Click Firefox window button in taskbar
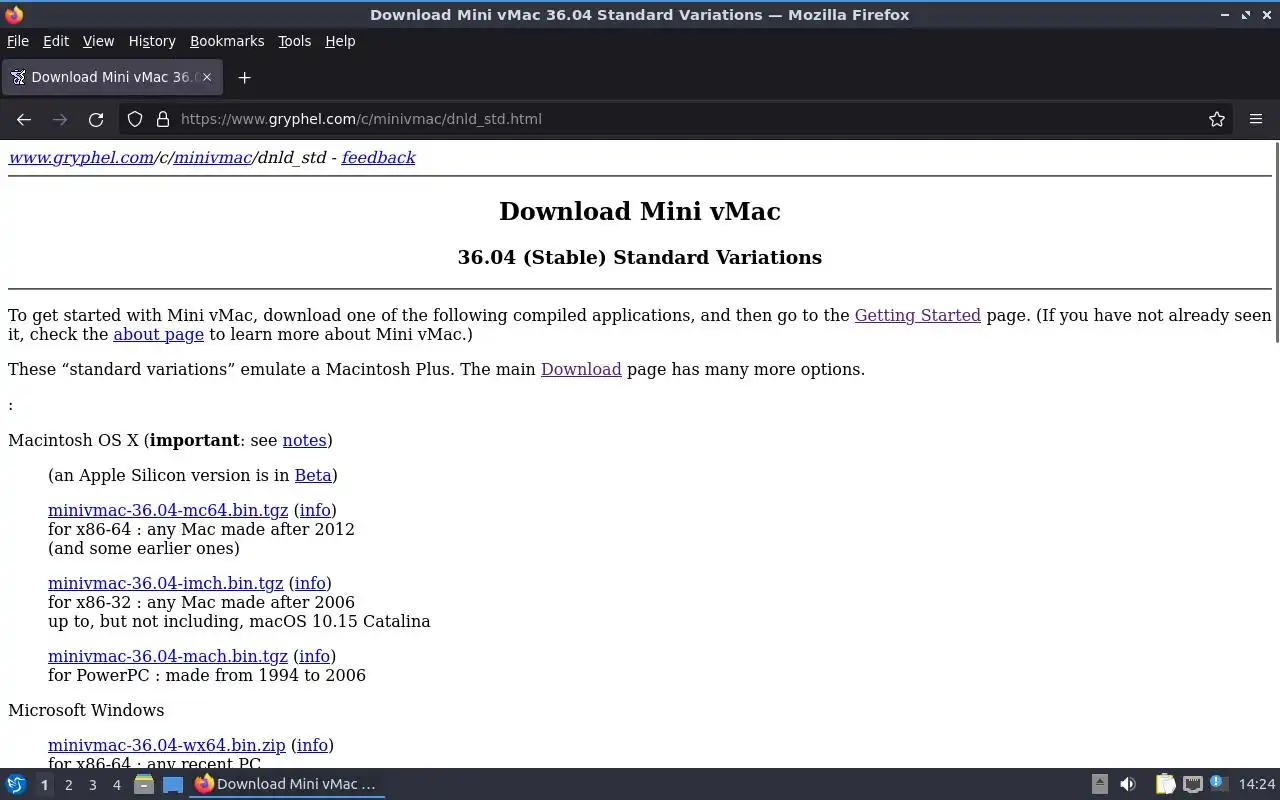1280x800 pixels. [x=287, y=784]
